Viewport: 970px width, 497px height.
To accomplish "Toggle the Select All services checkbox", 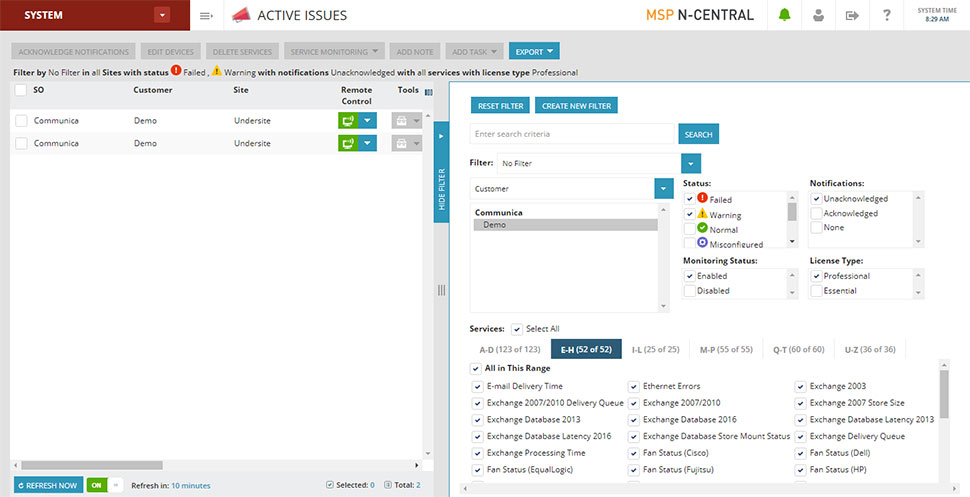I will point(517,329).
